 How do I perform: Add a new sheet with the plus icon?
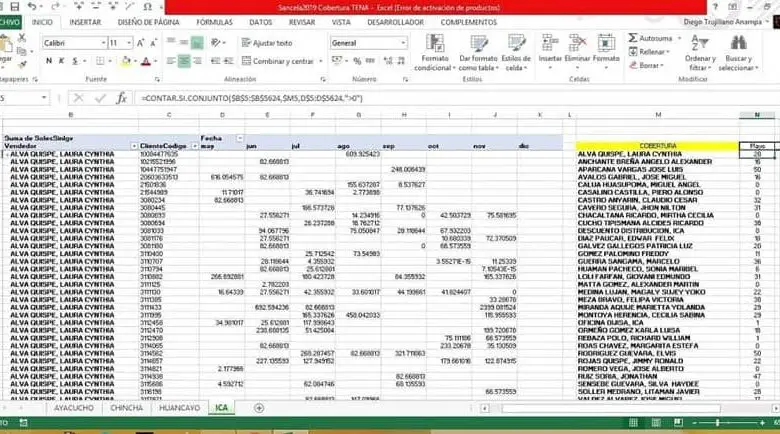pyautogui.click(x=259, y=408)
